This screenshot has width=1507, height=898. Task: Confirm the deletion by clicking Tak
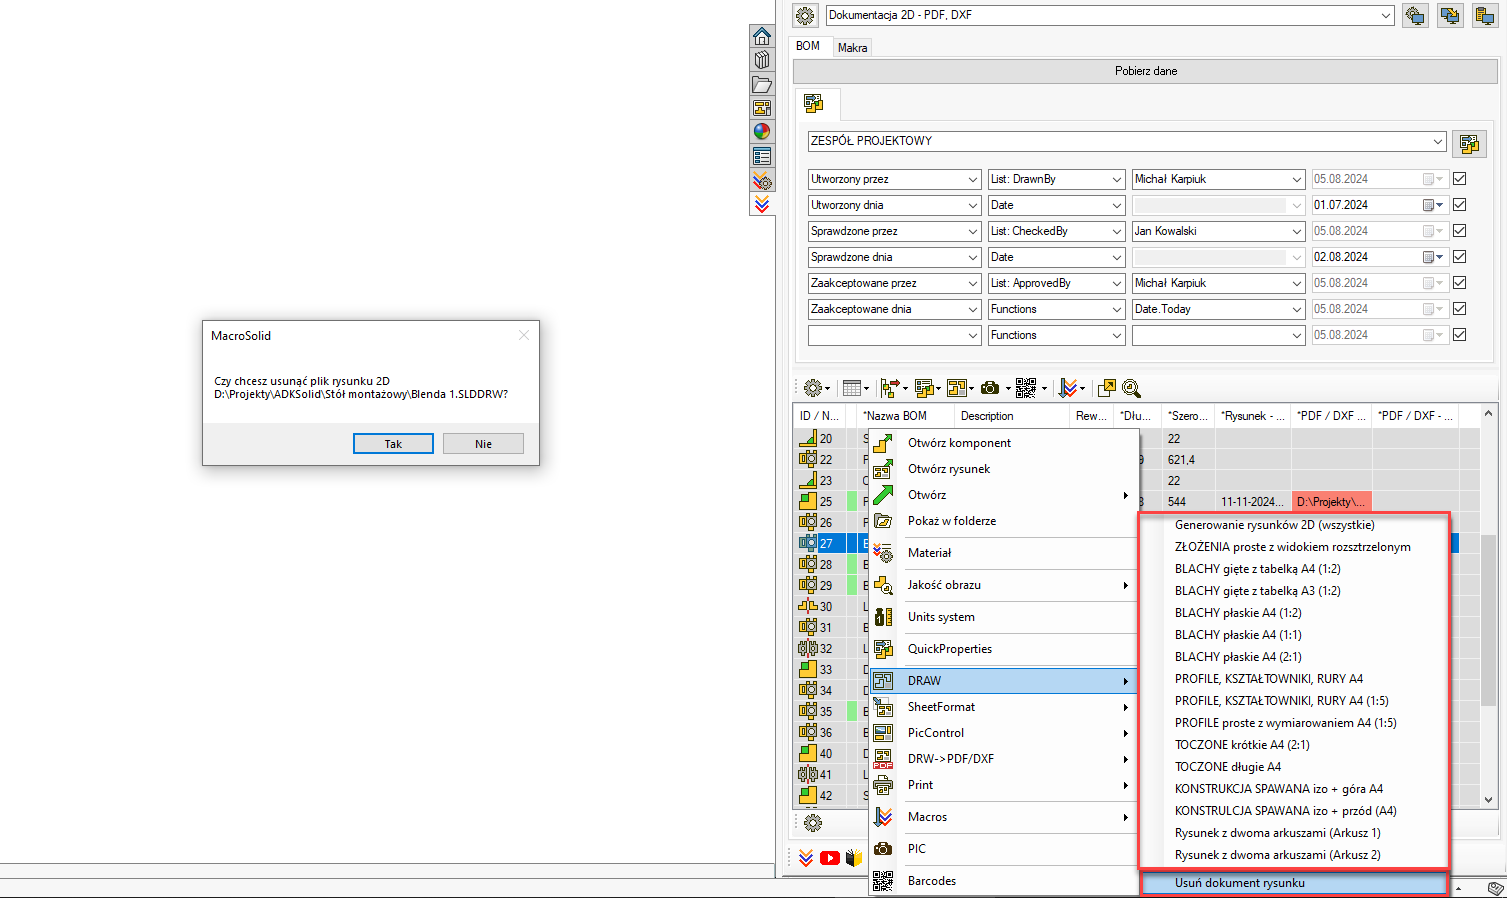pyautogui.click(x=393, y=444)
